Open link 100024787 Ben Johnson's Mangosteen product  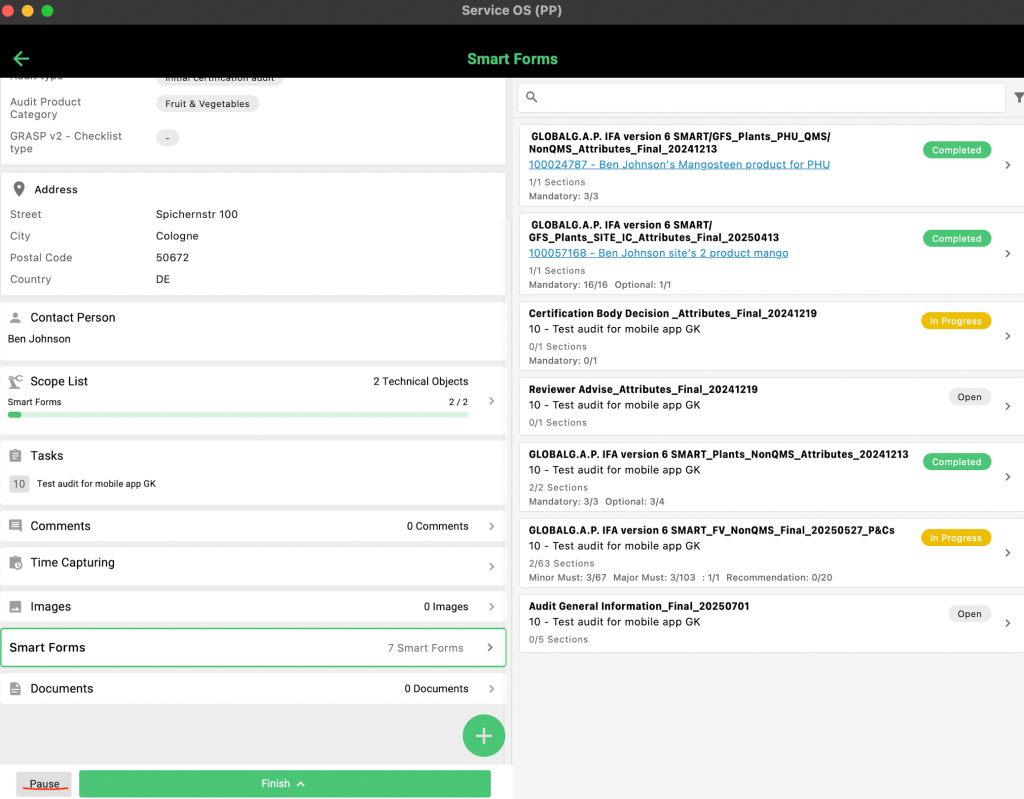[x=679, y=165]
